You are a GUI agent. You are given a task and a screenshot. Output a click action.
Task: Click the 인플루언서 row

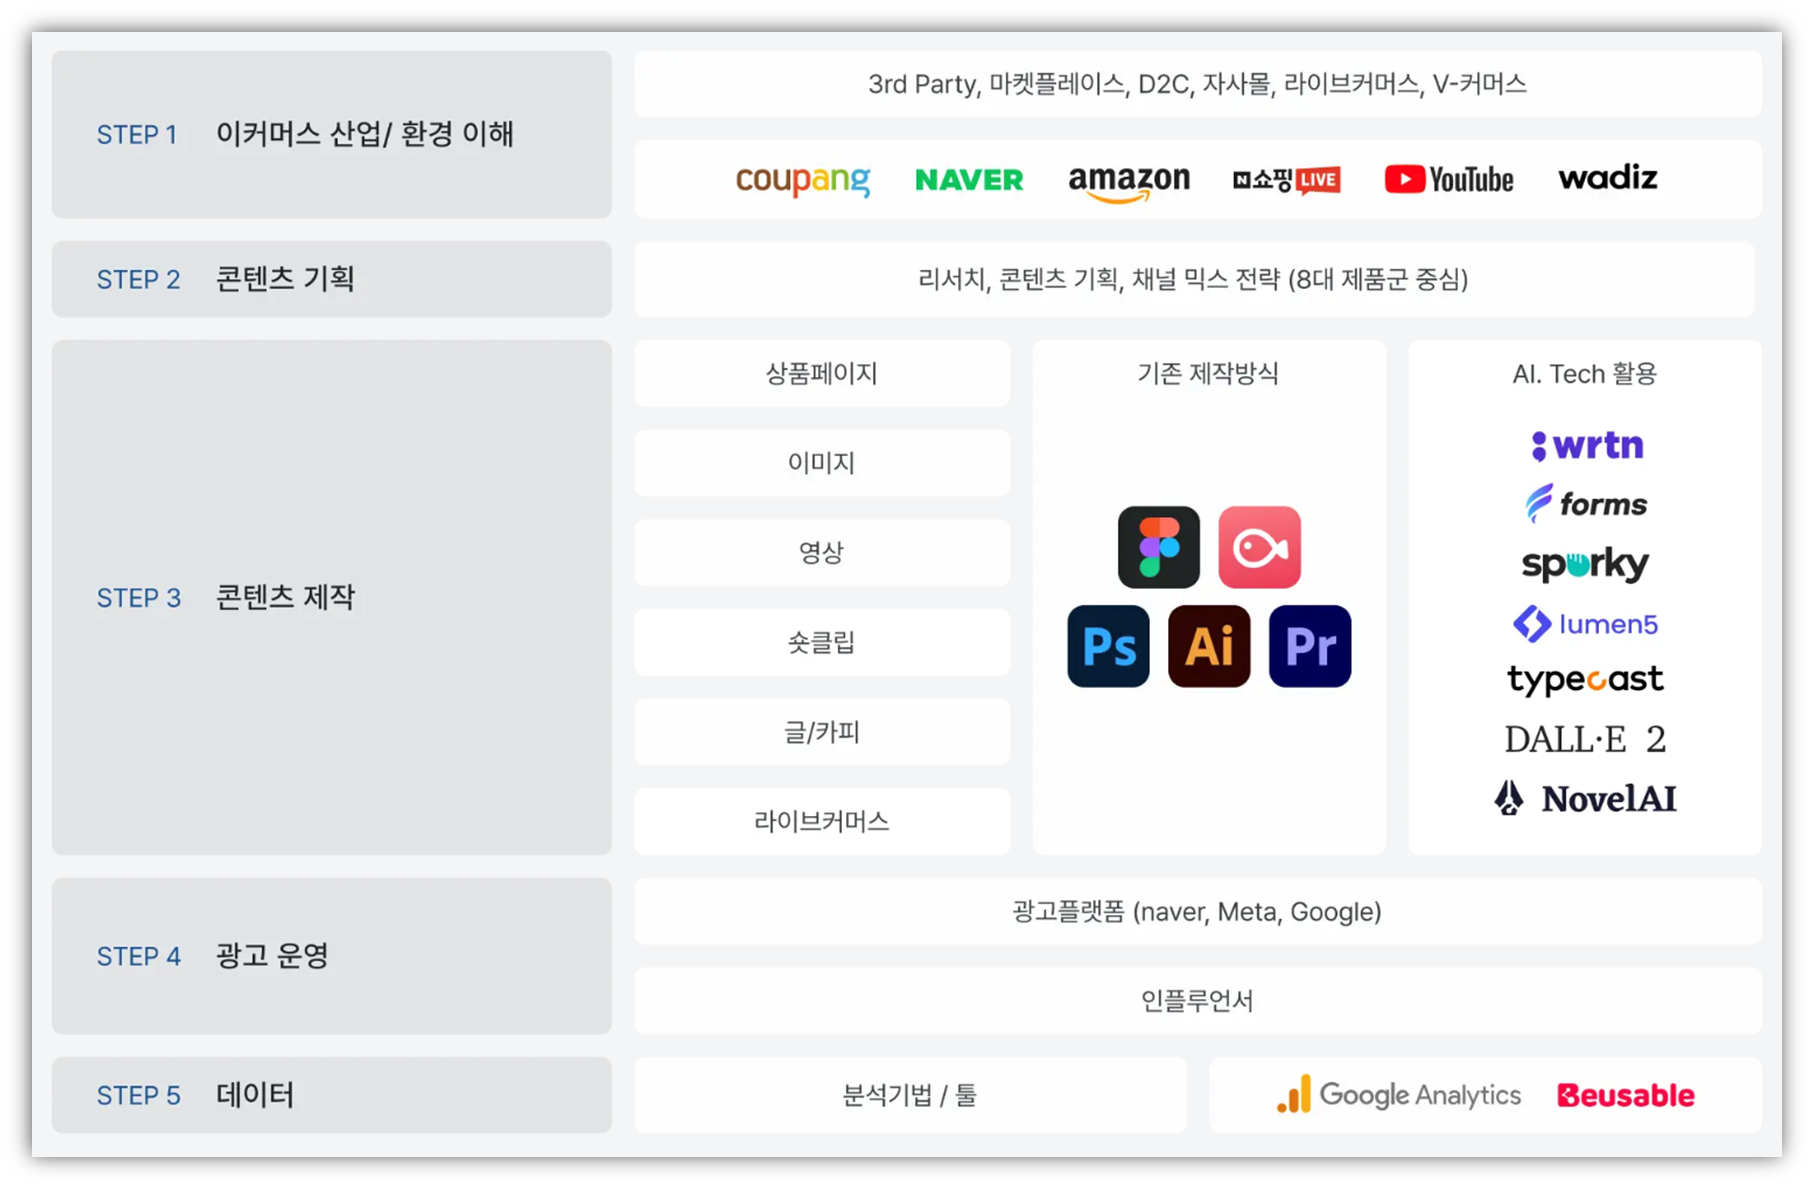[1198, 1001]
